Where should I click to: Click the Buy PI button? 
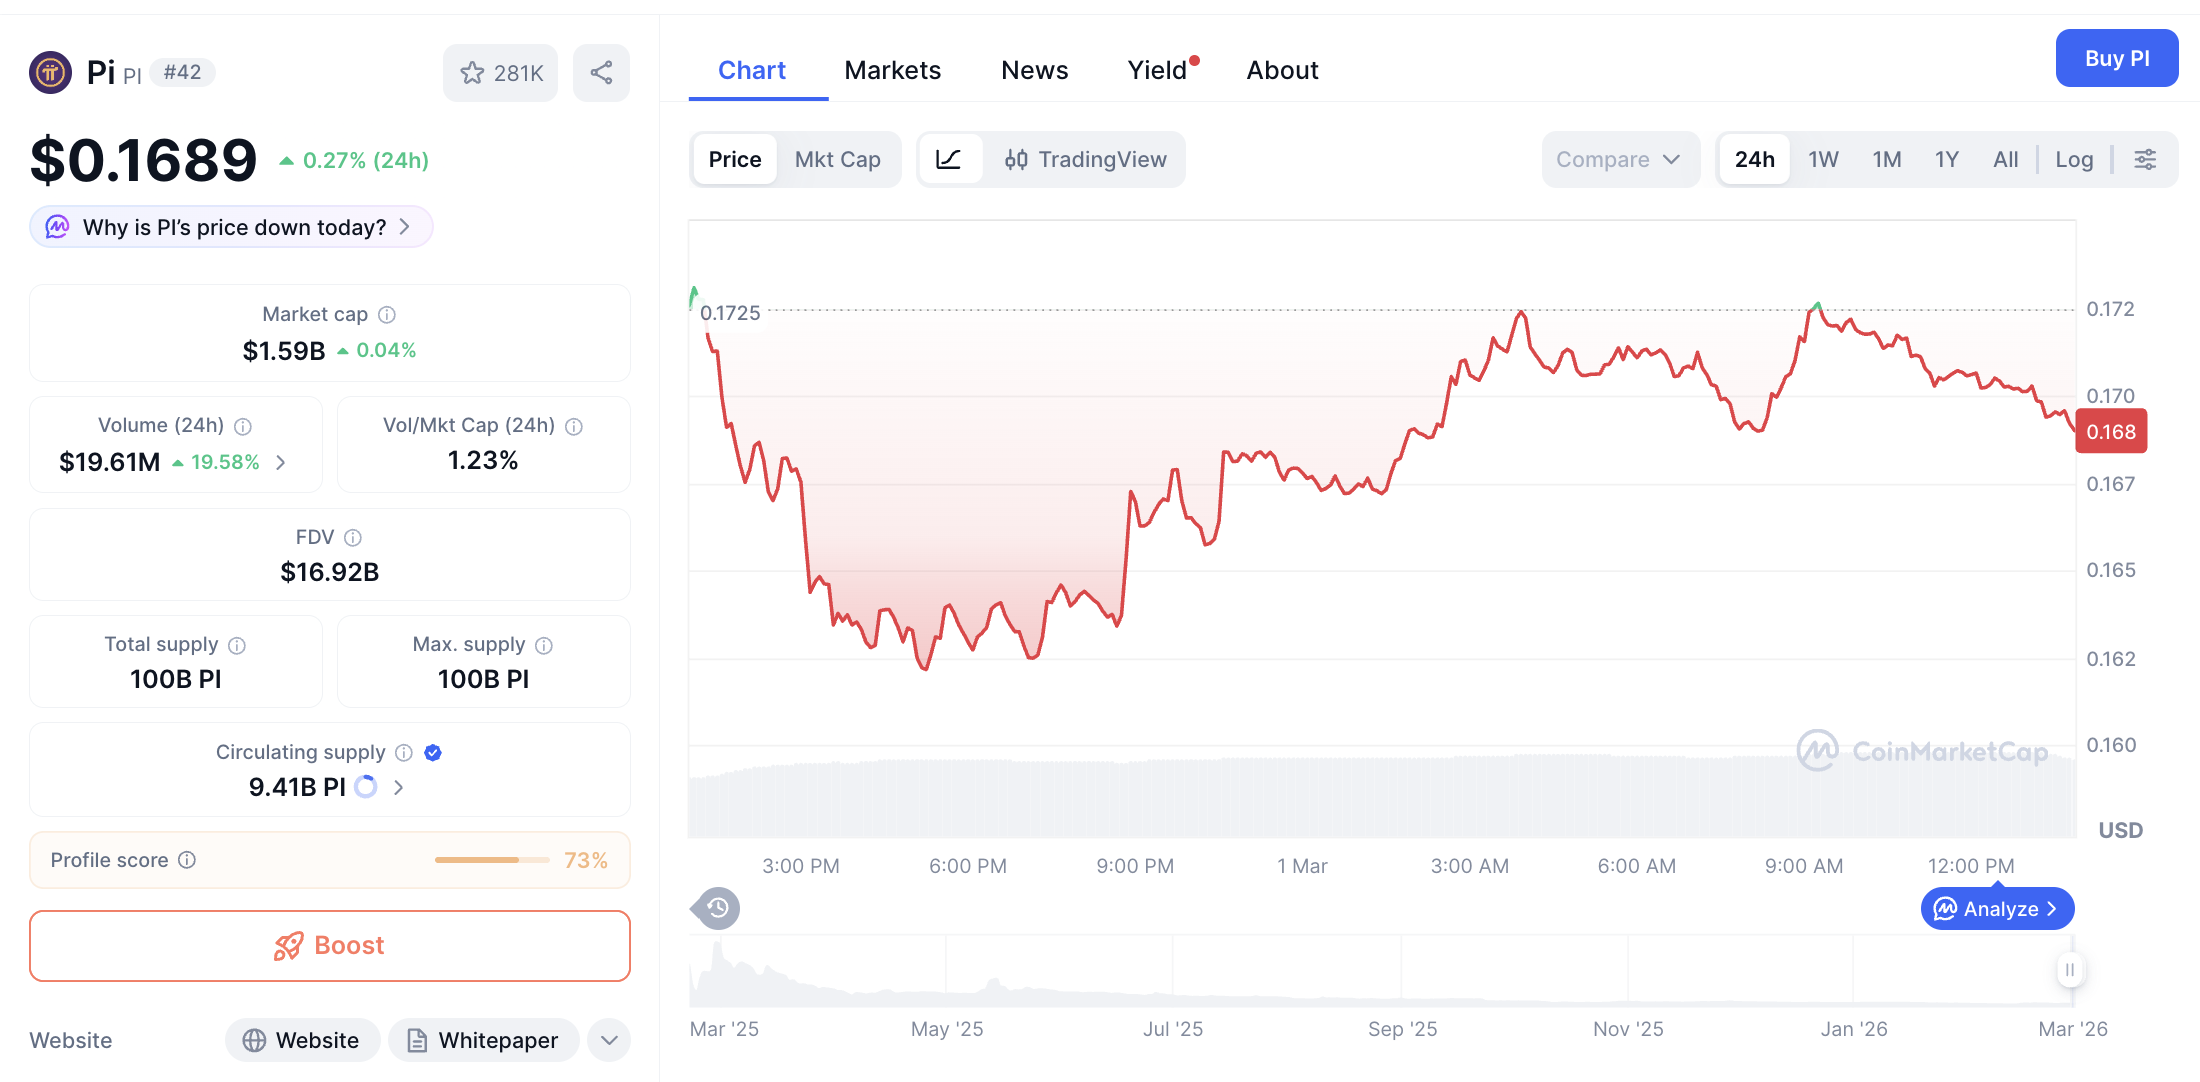tap(2117, 58)
